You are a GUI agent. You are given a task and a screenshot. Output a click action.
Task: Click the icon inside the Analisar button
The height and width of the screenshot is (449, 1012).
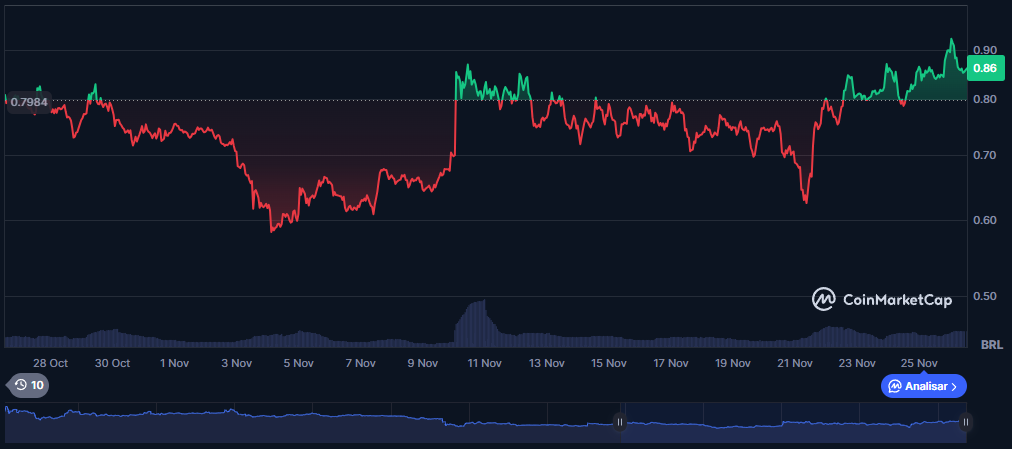893,386
